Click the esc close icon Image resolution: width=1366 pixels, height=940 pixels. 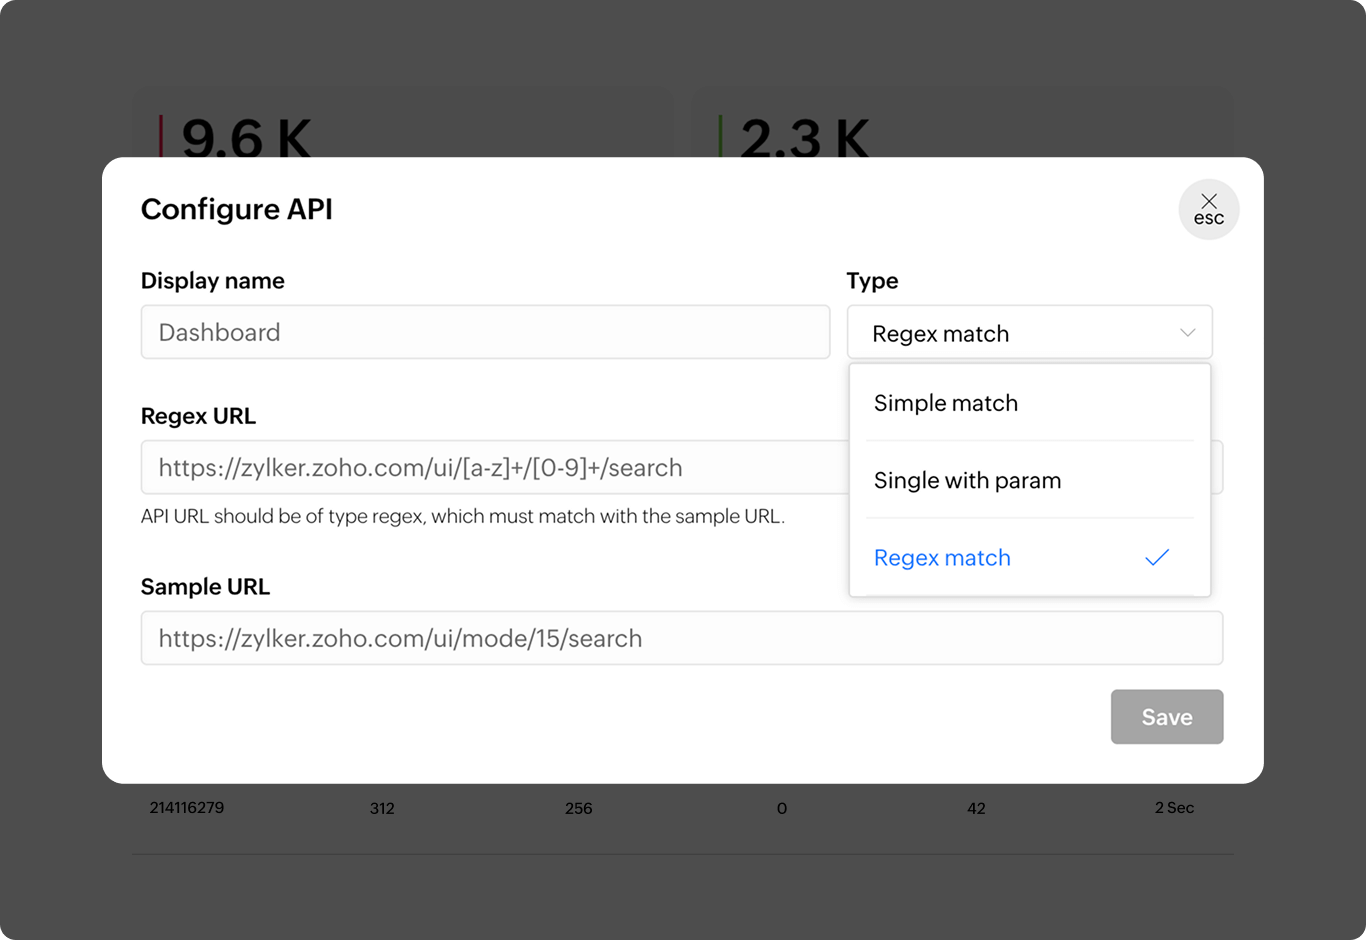tap(1208, 209)
